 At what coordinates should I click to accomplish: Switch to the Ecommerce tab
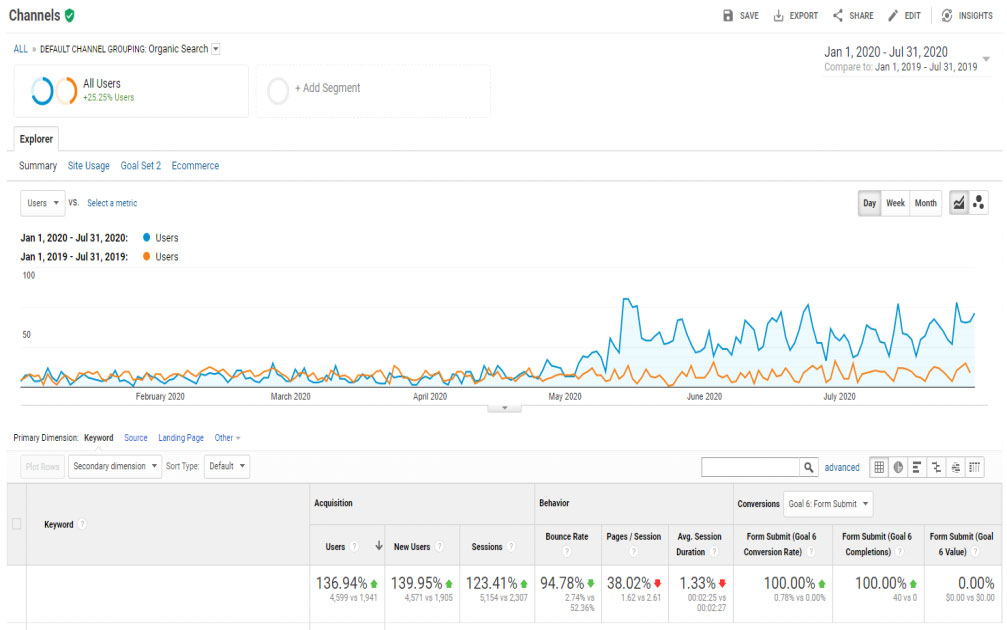[195, 166]
